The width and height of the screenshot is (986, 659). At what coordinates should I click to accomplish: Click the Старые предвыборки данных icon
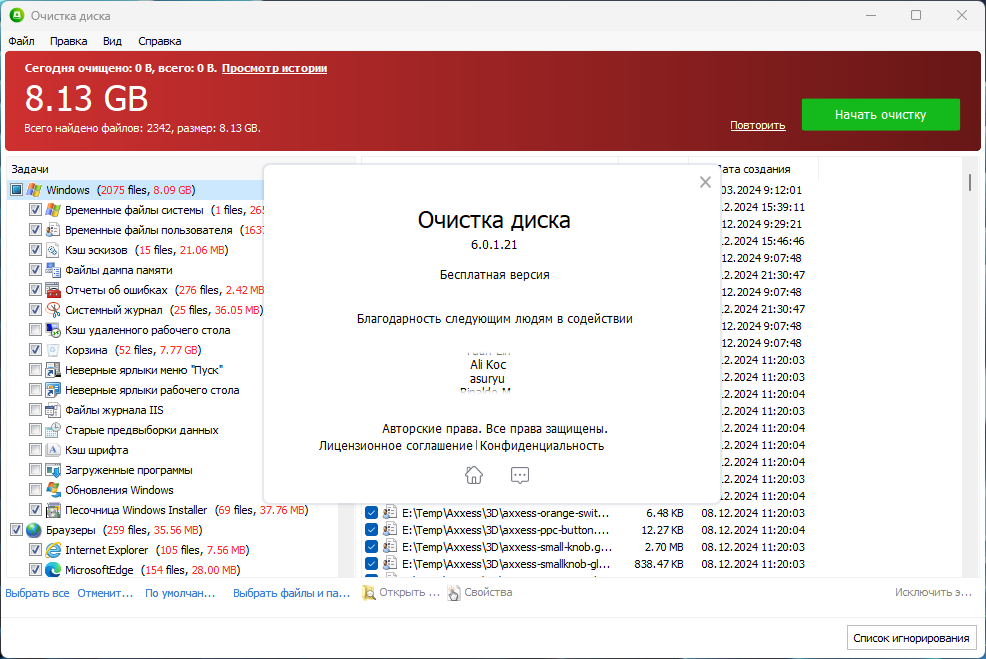[53, 430]
